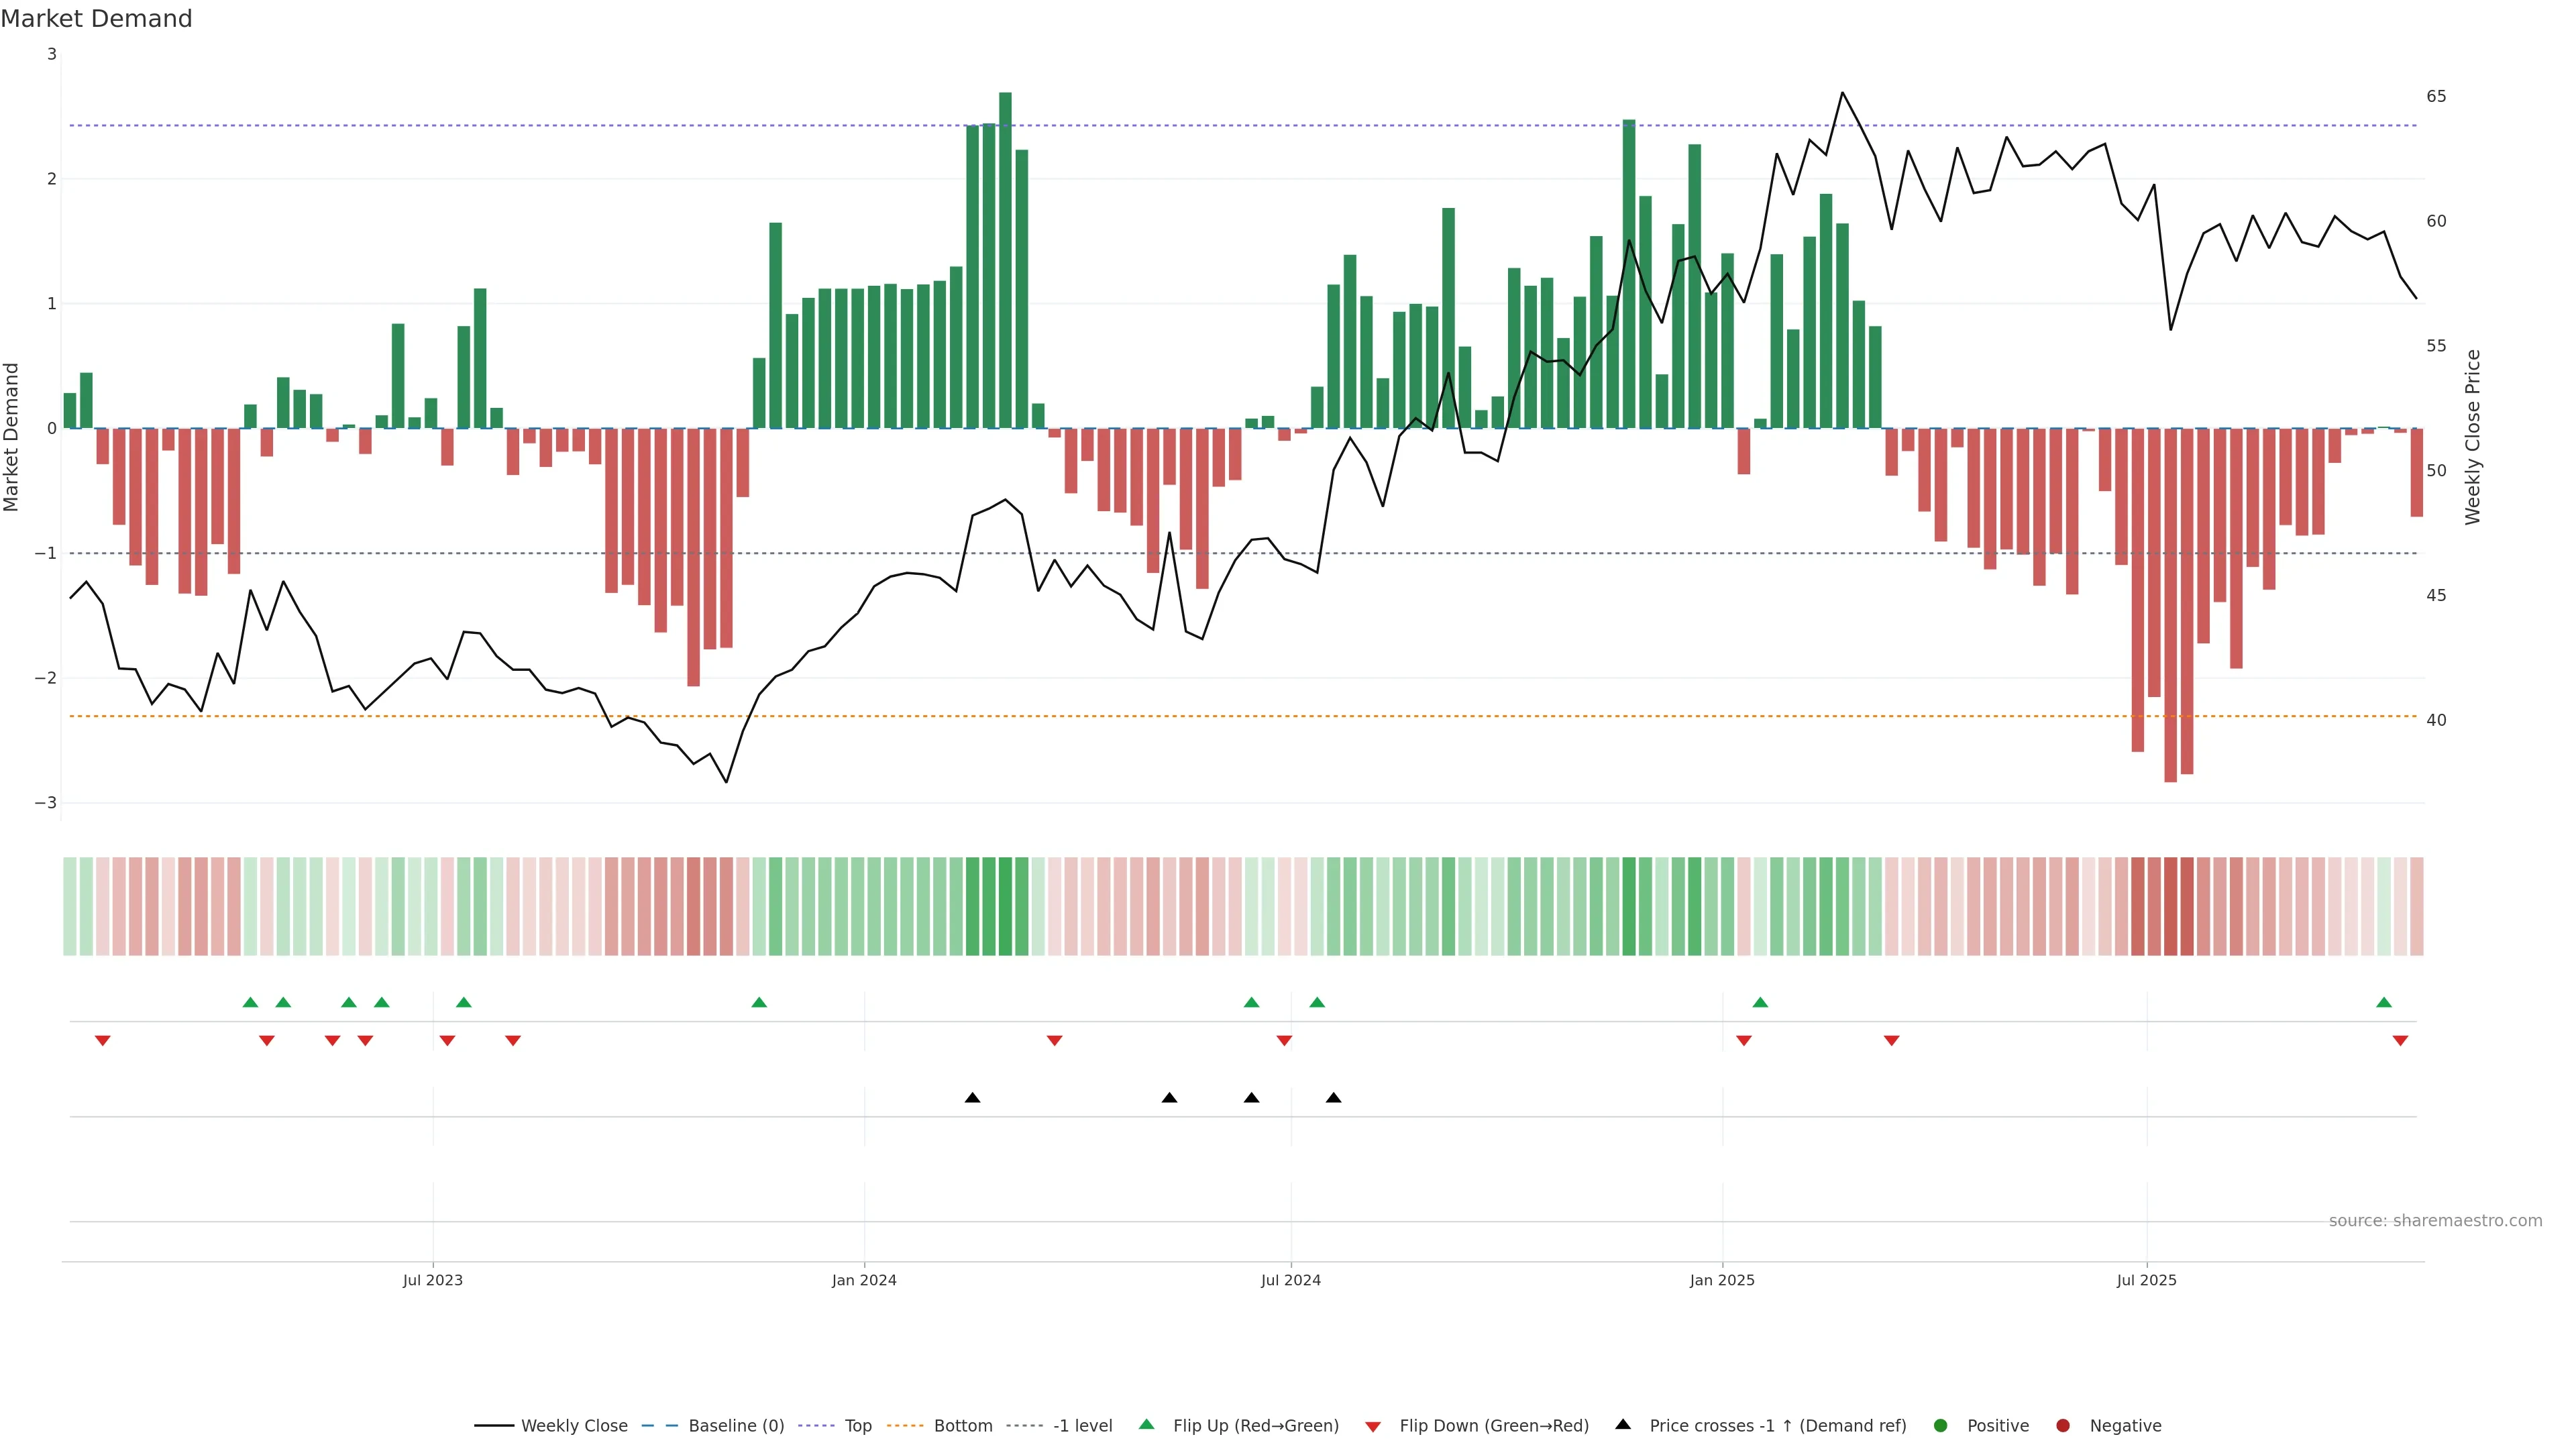
Task: Click Flip Up green triangle legend icon
Action: tap(1147, 1425)
